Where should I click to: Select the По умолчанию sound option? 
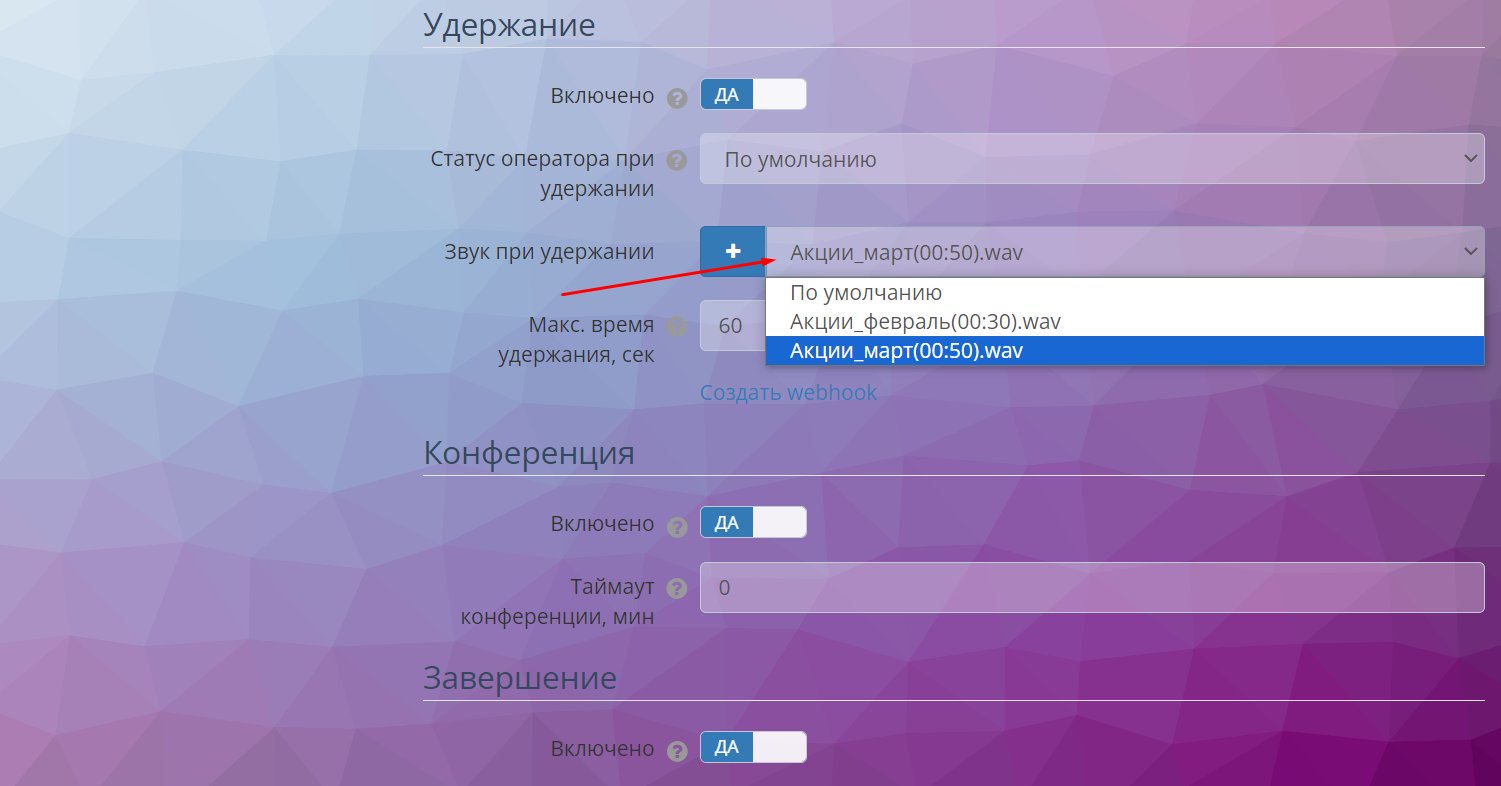[x=1124, y=293]
